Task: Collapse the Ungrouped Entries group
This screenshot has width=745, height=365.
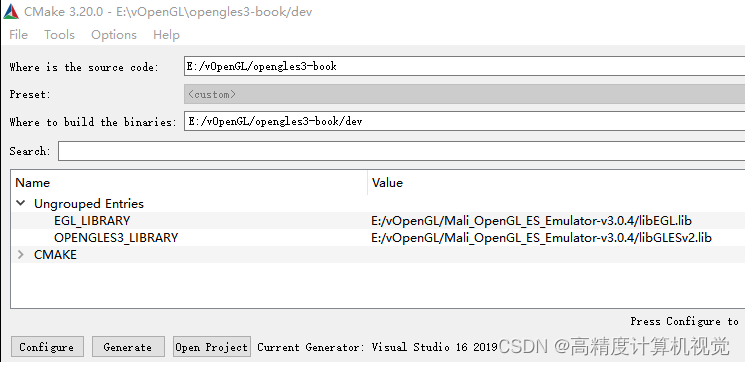Action: tap(20, 203)
